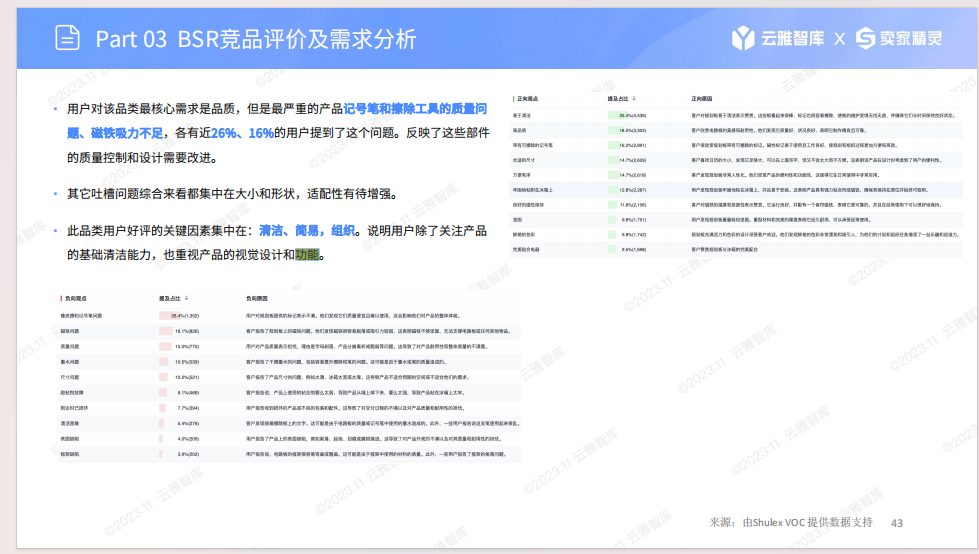Screen dimensions: 979x554
Task: Click the value '16.1%(826)'
Action: (x=187, y=331)
